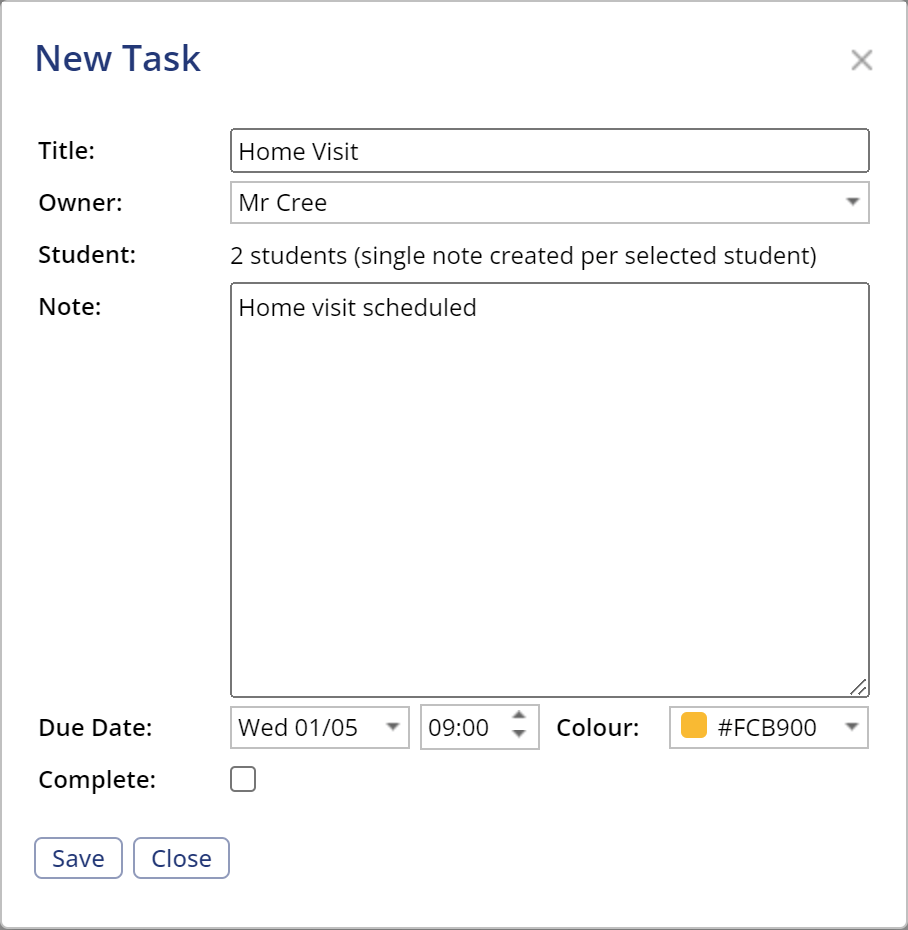Expand the Colour dropdown arrow

pyautogui.click(x=851, y=727)
